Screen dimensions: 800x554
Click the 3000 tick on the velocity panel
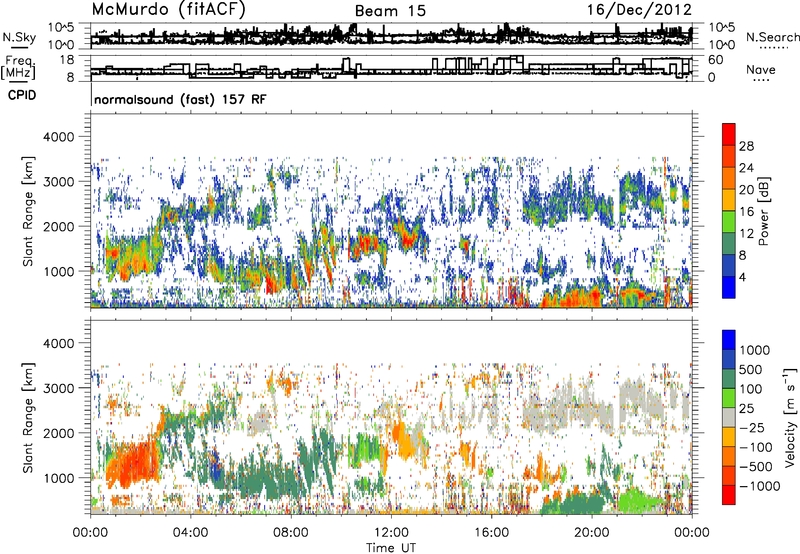(x=58, y=388)
